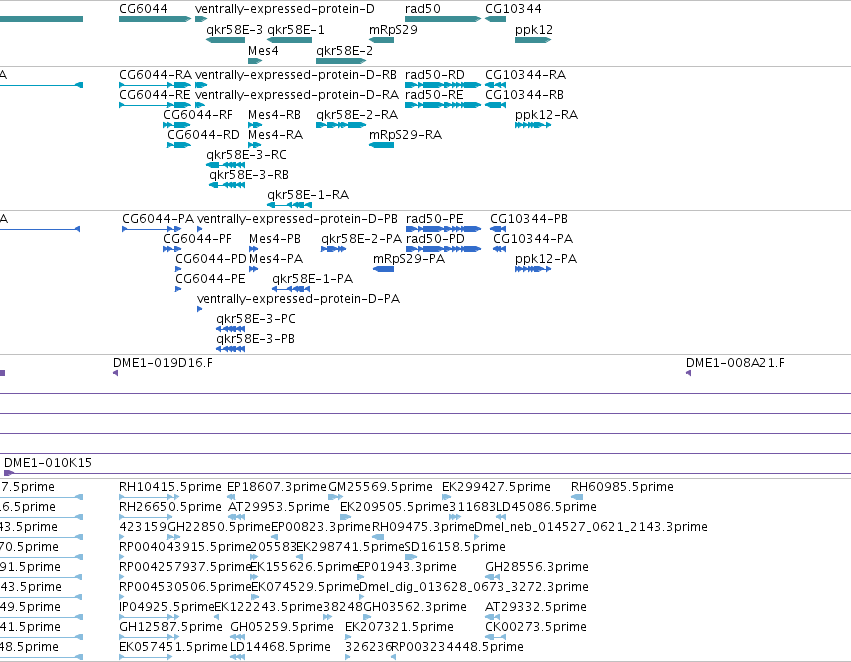
Task: Select the EP18607.3prime EST label
Action: click(x=277, y=487)
